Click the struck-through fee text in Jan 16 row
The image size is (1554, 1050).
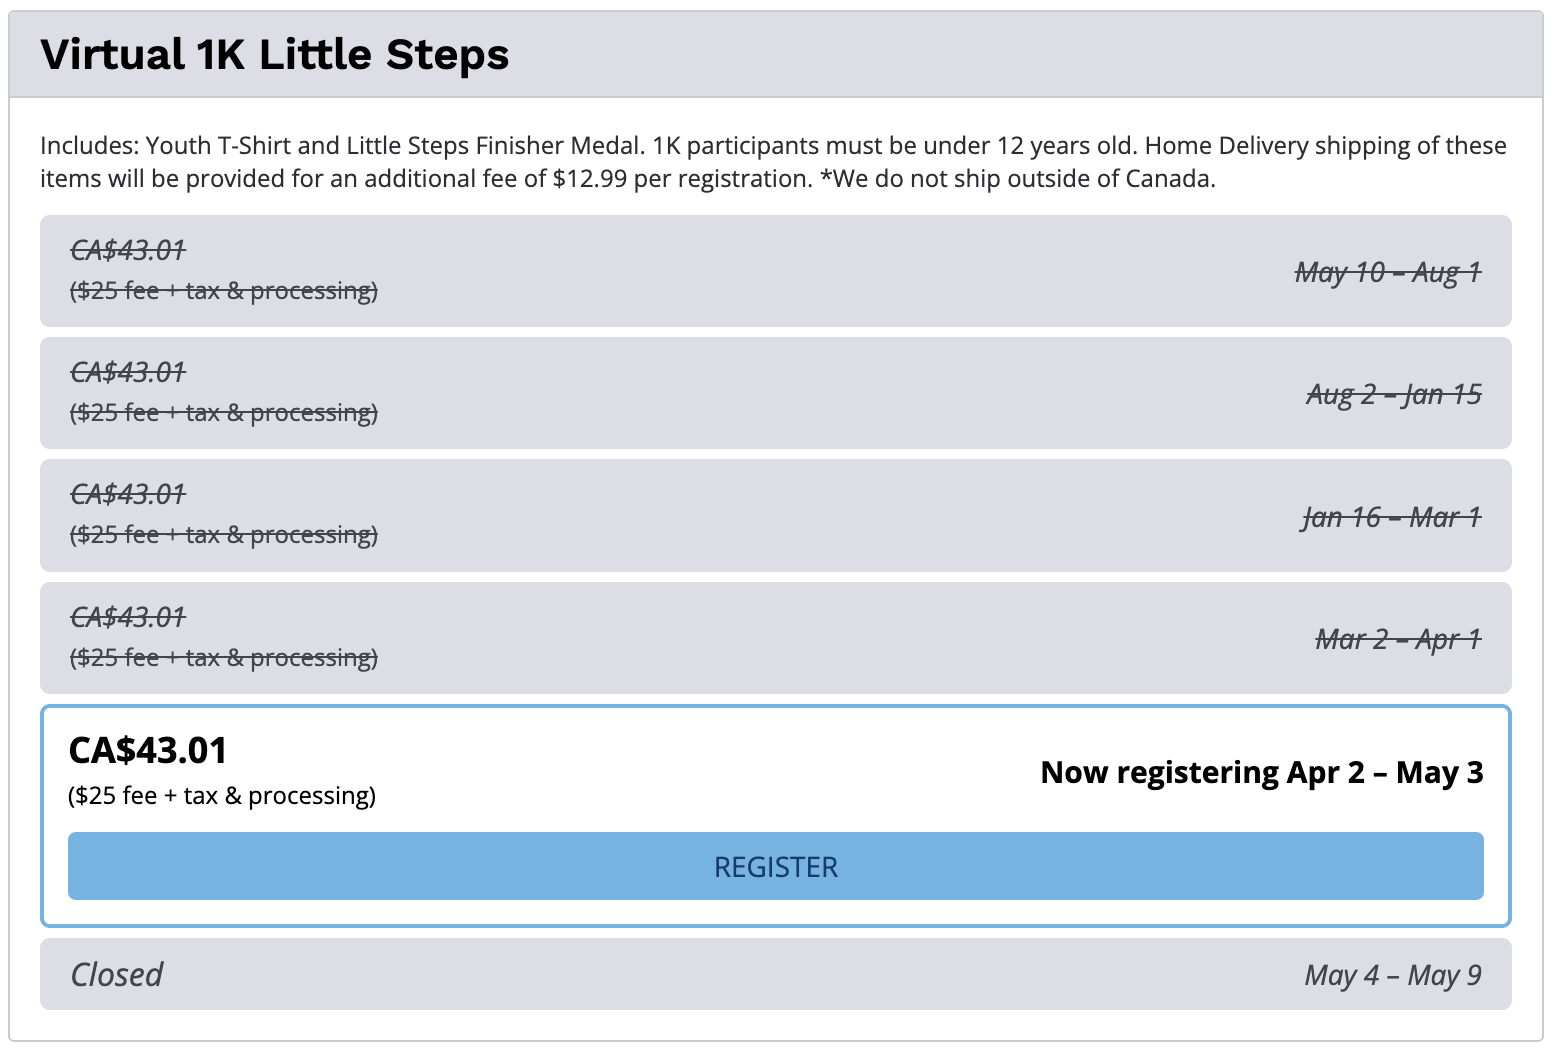tap(224, 535)
